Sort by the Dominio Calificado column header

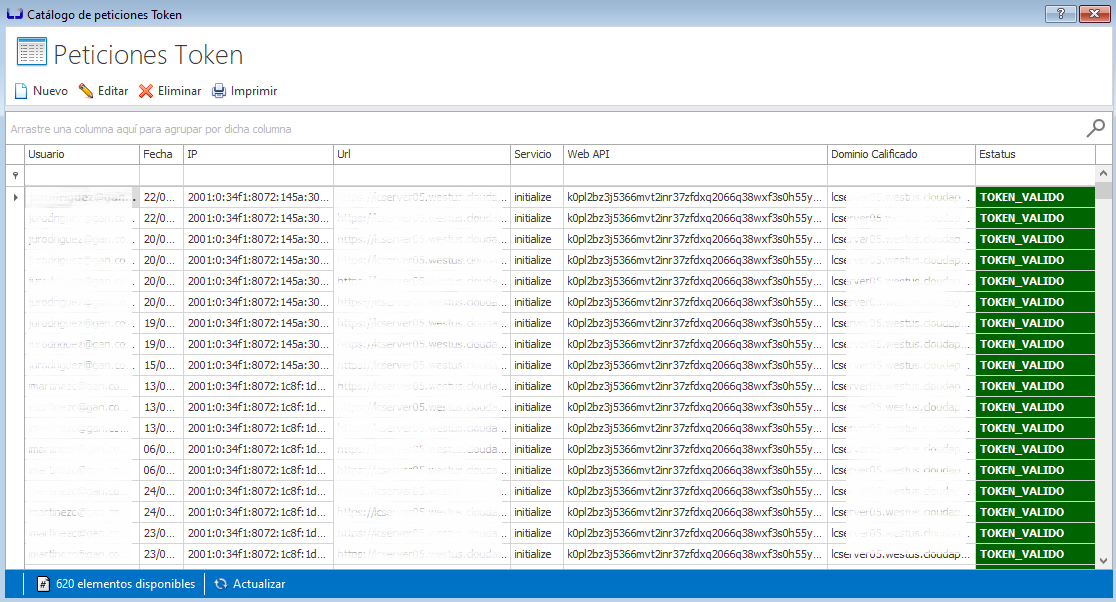pyautogui.click(x=901, y=154)
